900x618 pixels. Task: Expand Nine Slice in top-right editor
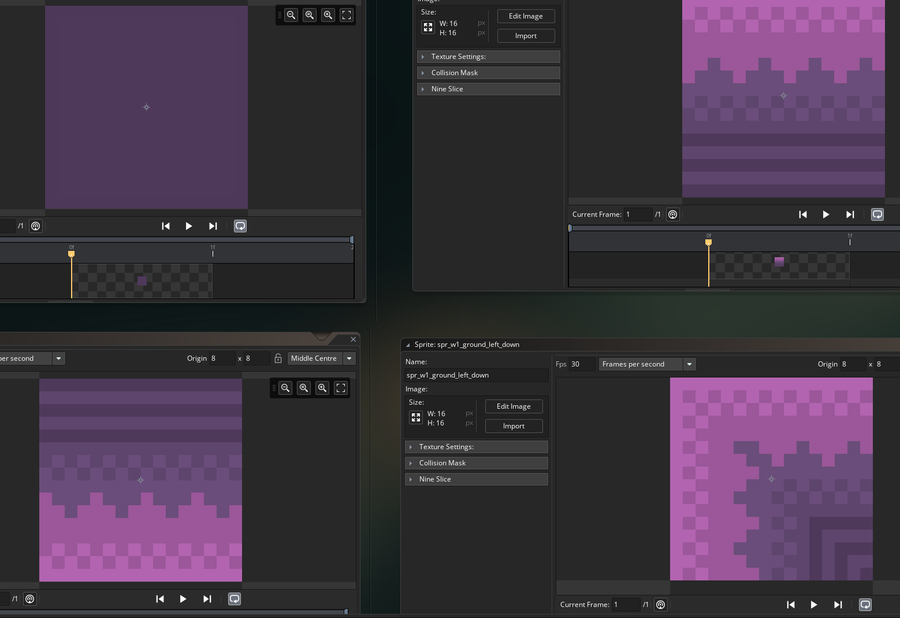point(488,89)
